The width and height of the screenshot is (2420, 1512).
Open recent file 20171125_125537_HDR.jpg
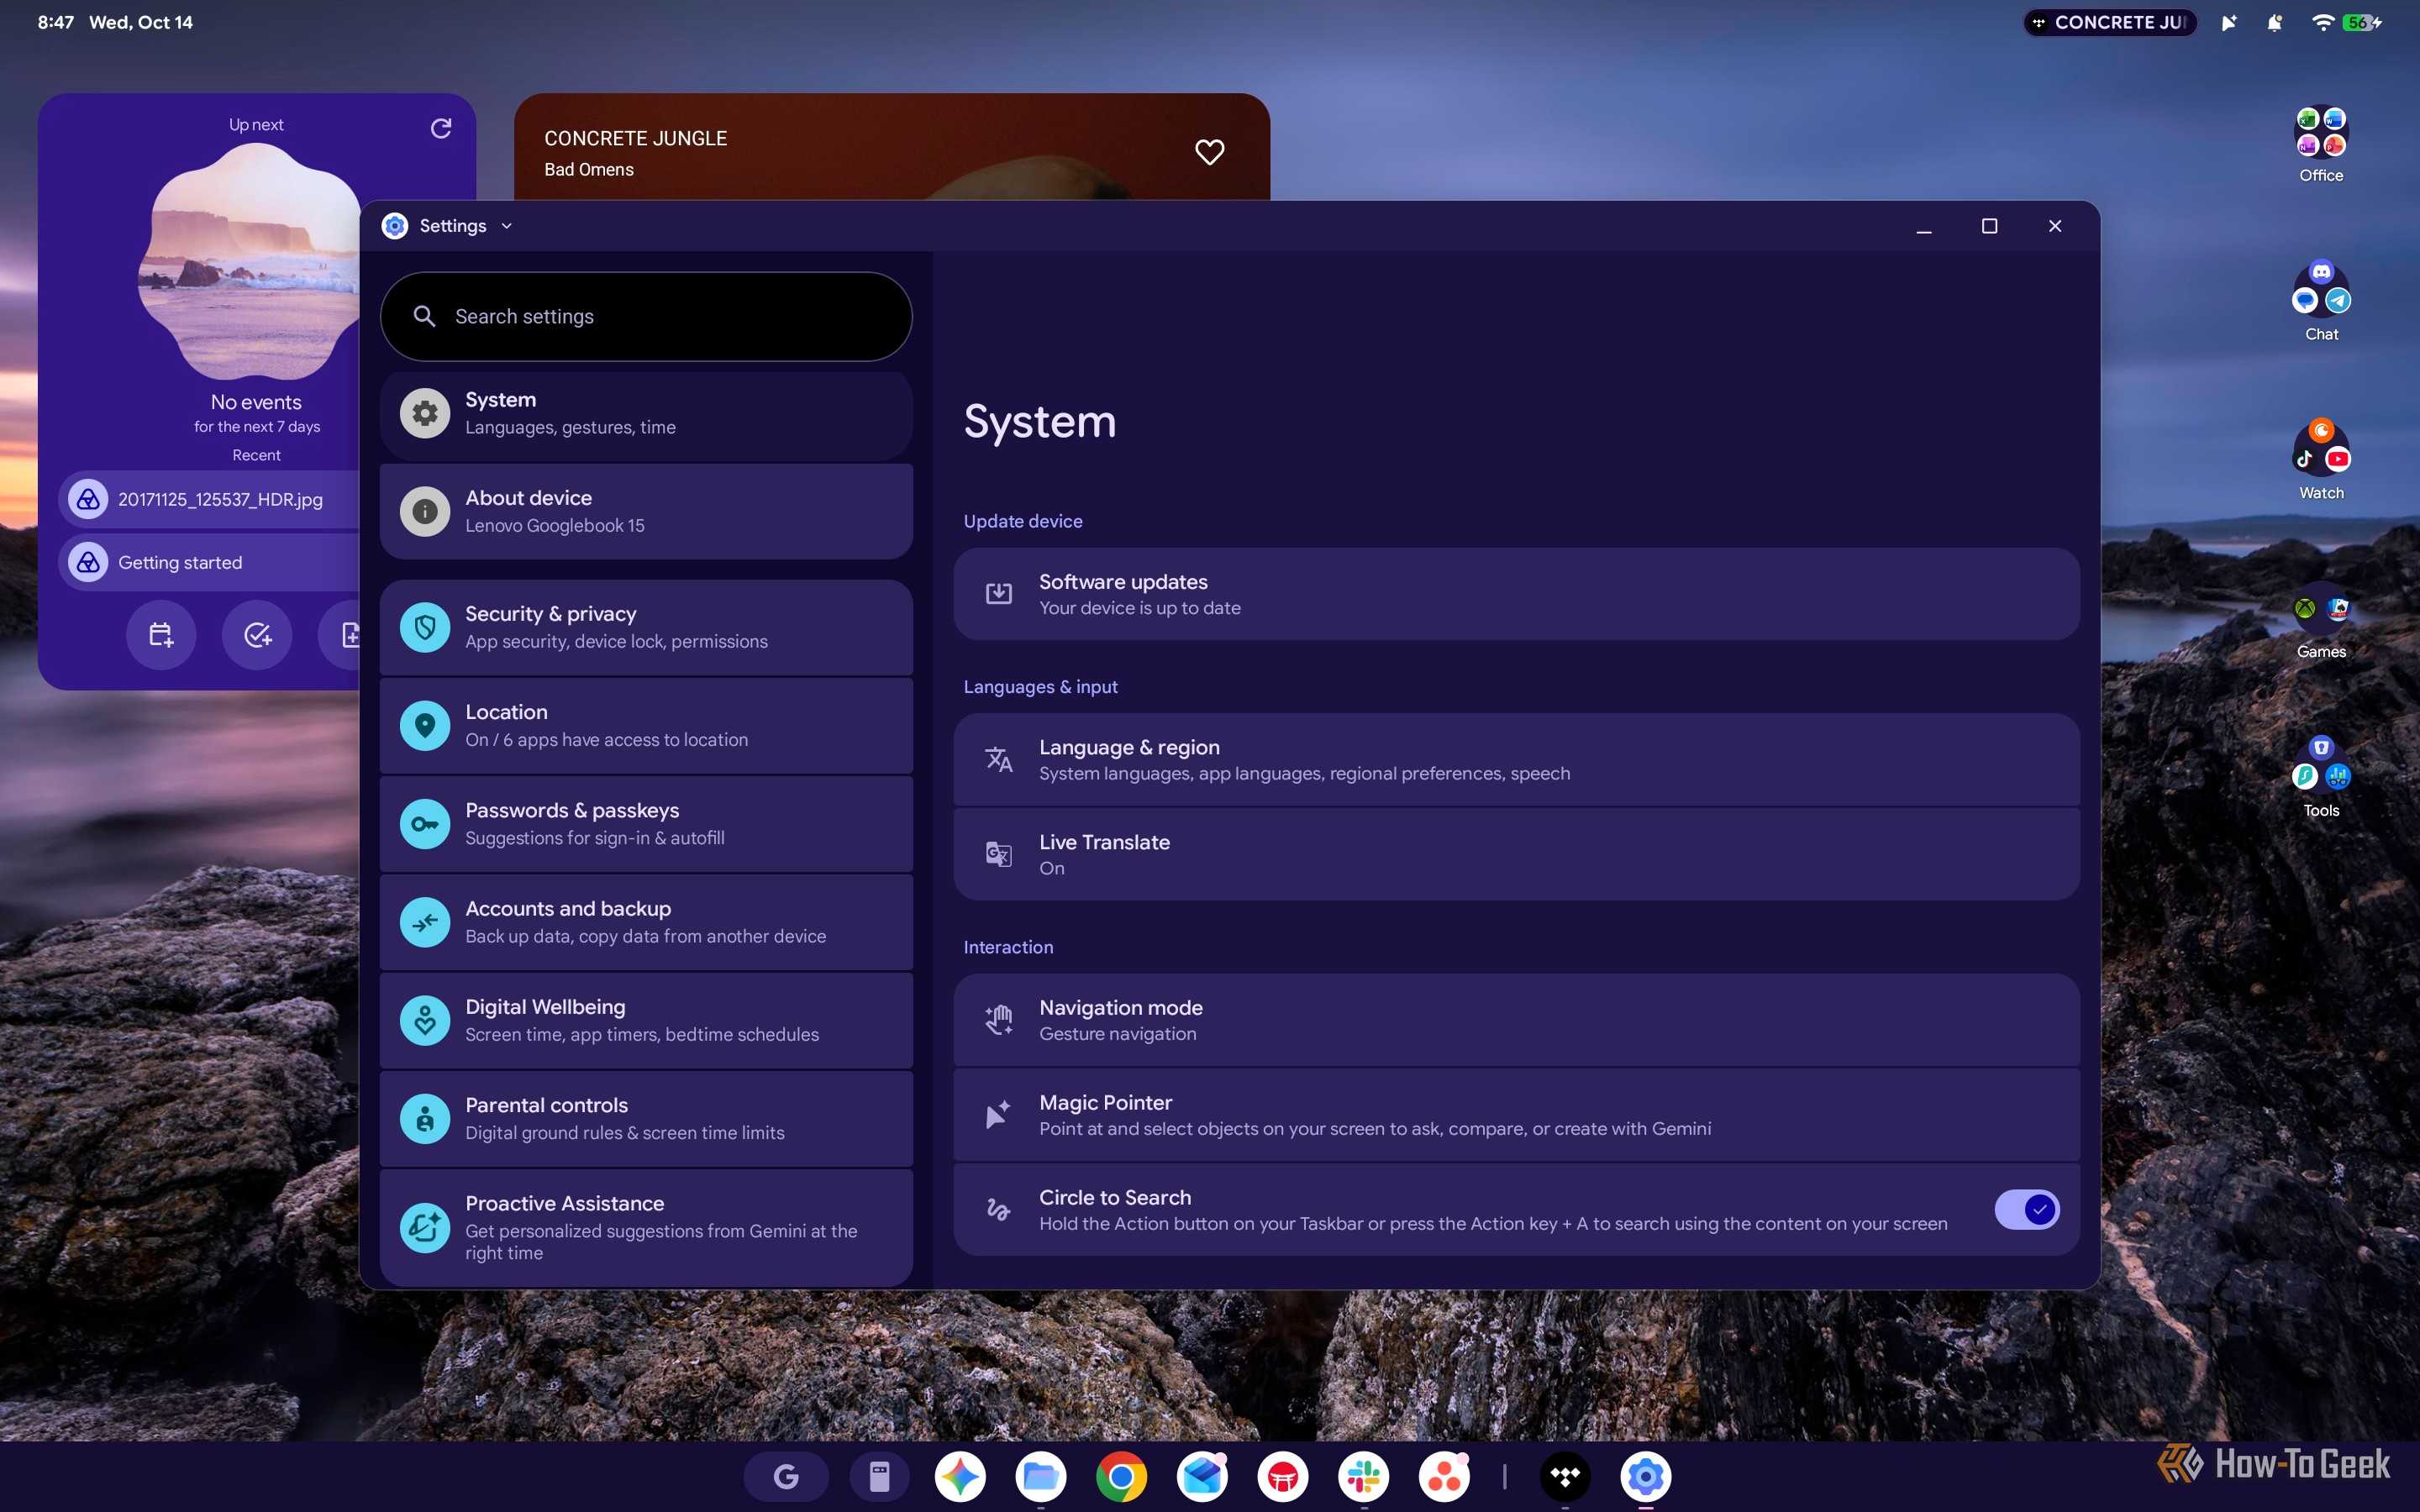pyautogui.click(x=210, y=499)
